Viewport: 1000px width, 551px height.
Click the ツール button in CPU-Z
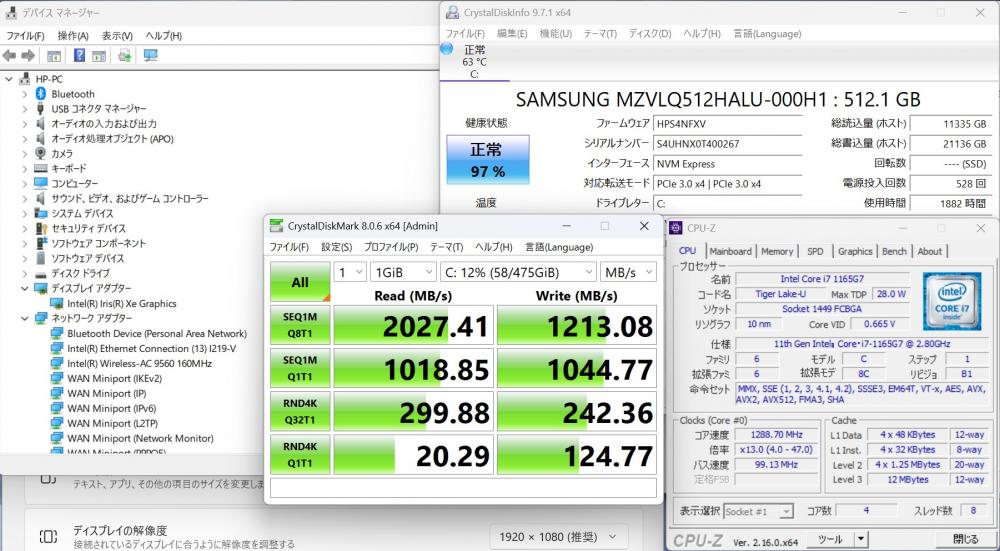point(829,540)
